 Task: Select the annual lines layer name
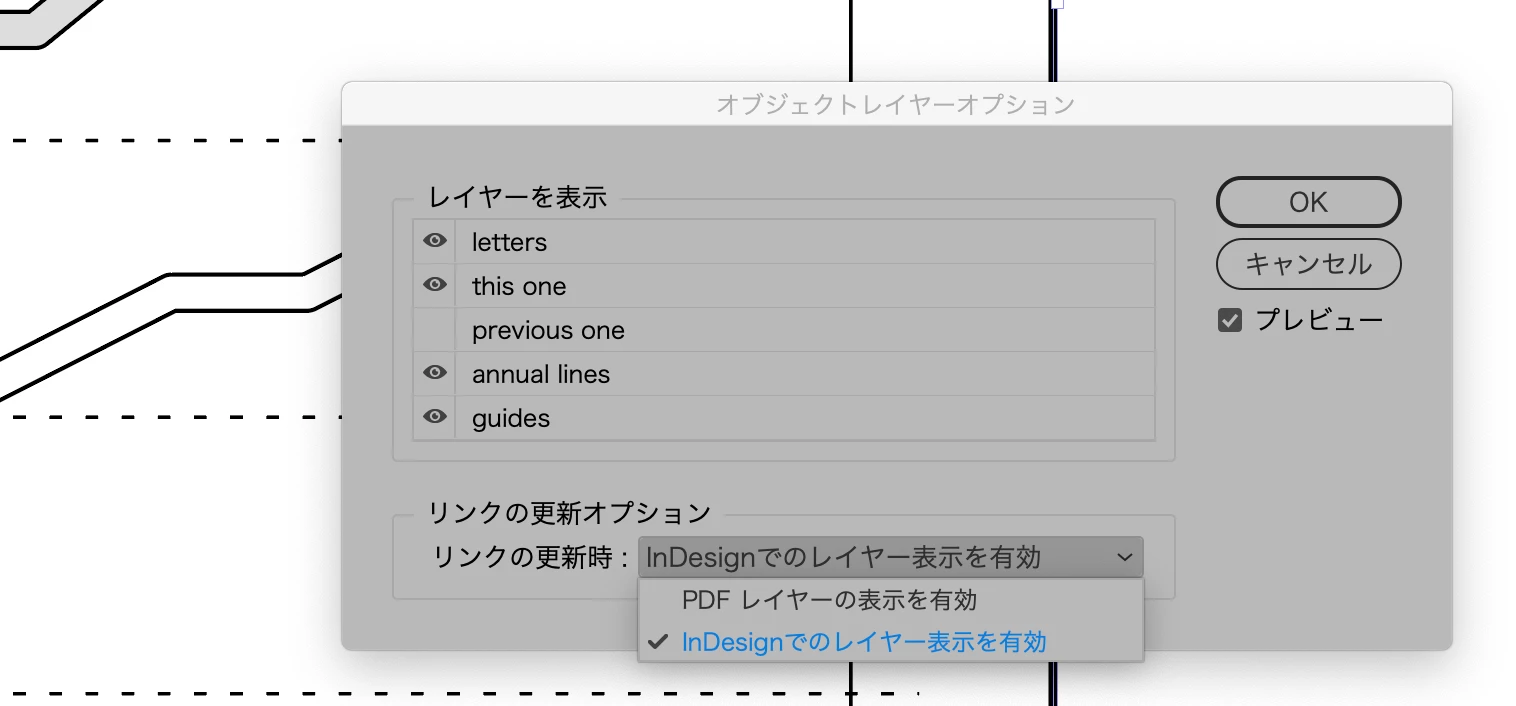(x=541, y=374)
